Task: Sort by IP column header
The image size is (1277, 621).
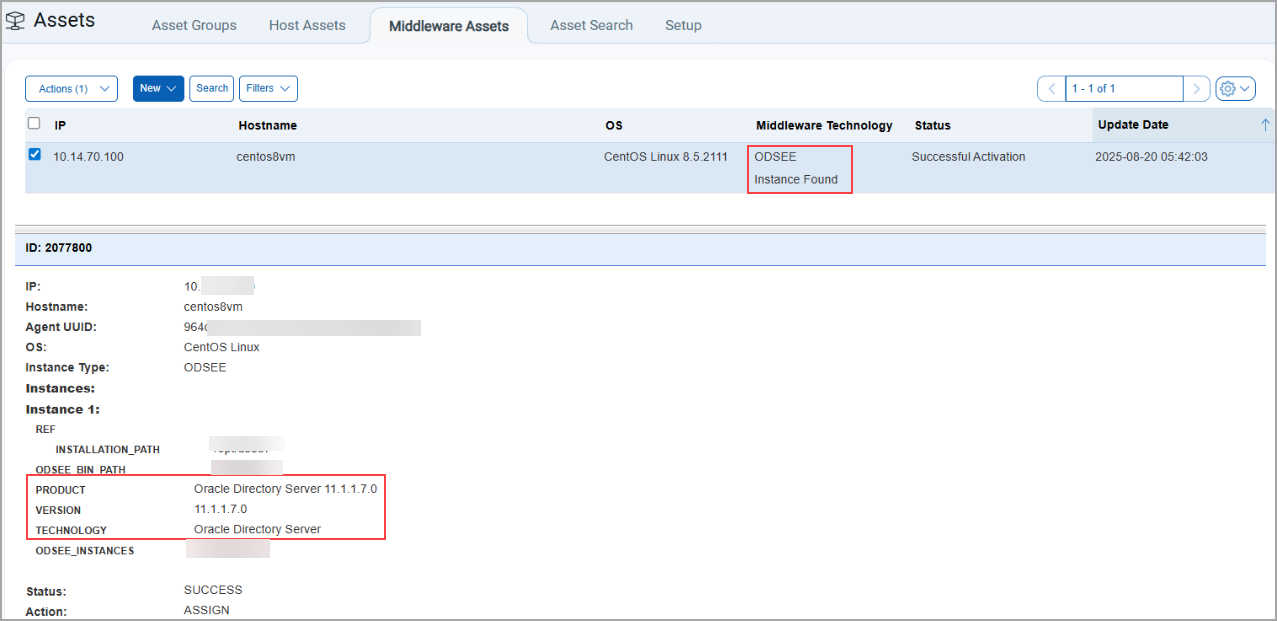Action: pos(60,126)
